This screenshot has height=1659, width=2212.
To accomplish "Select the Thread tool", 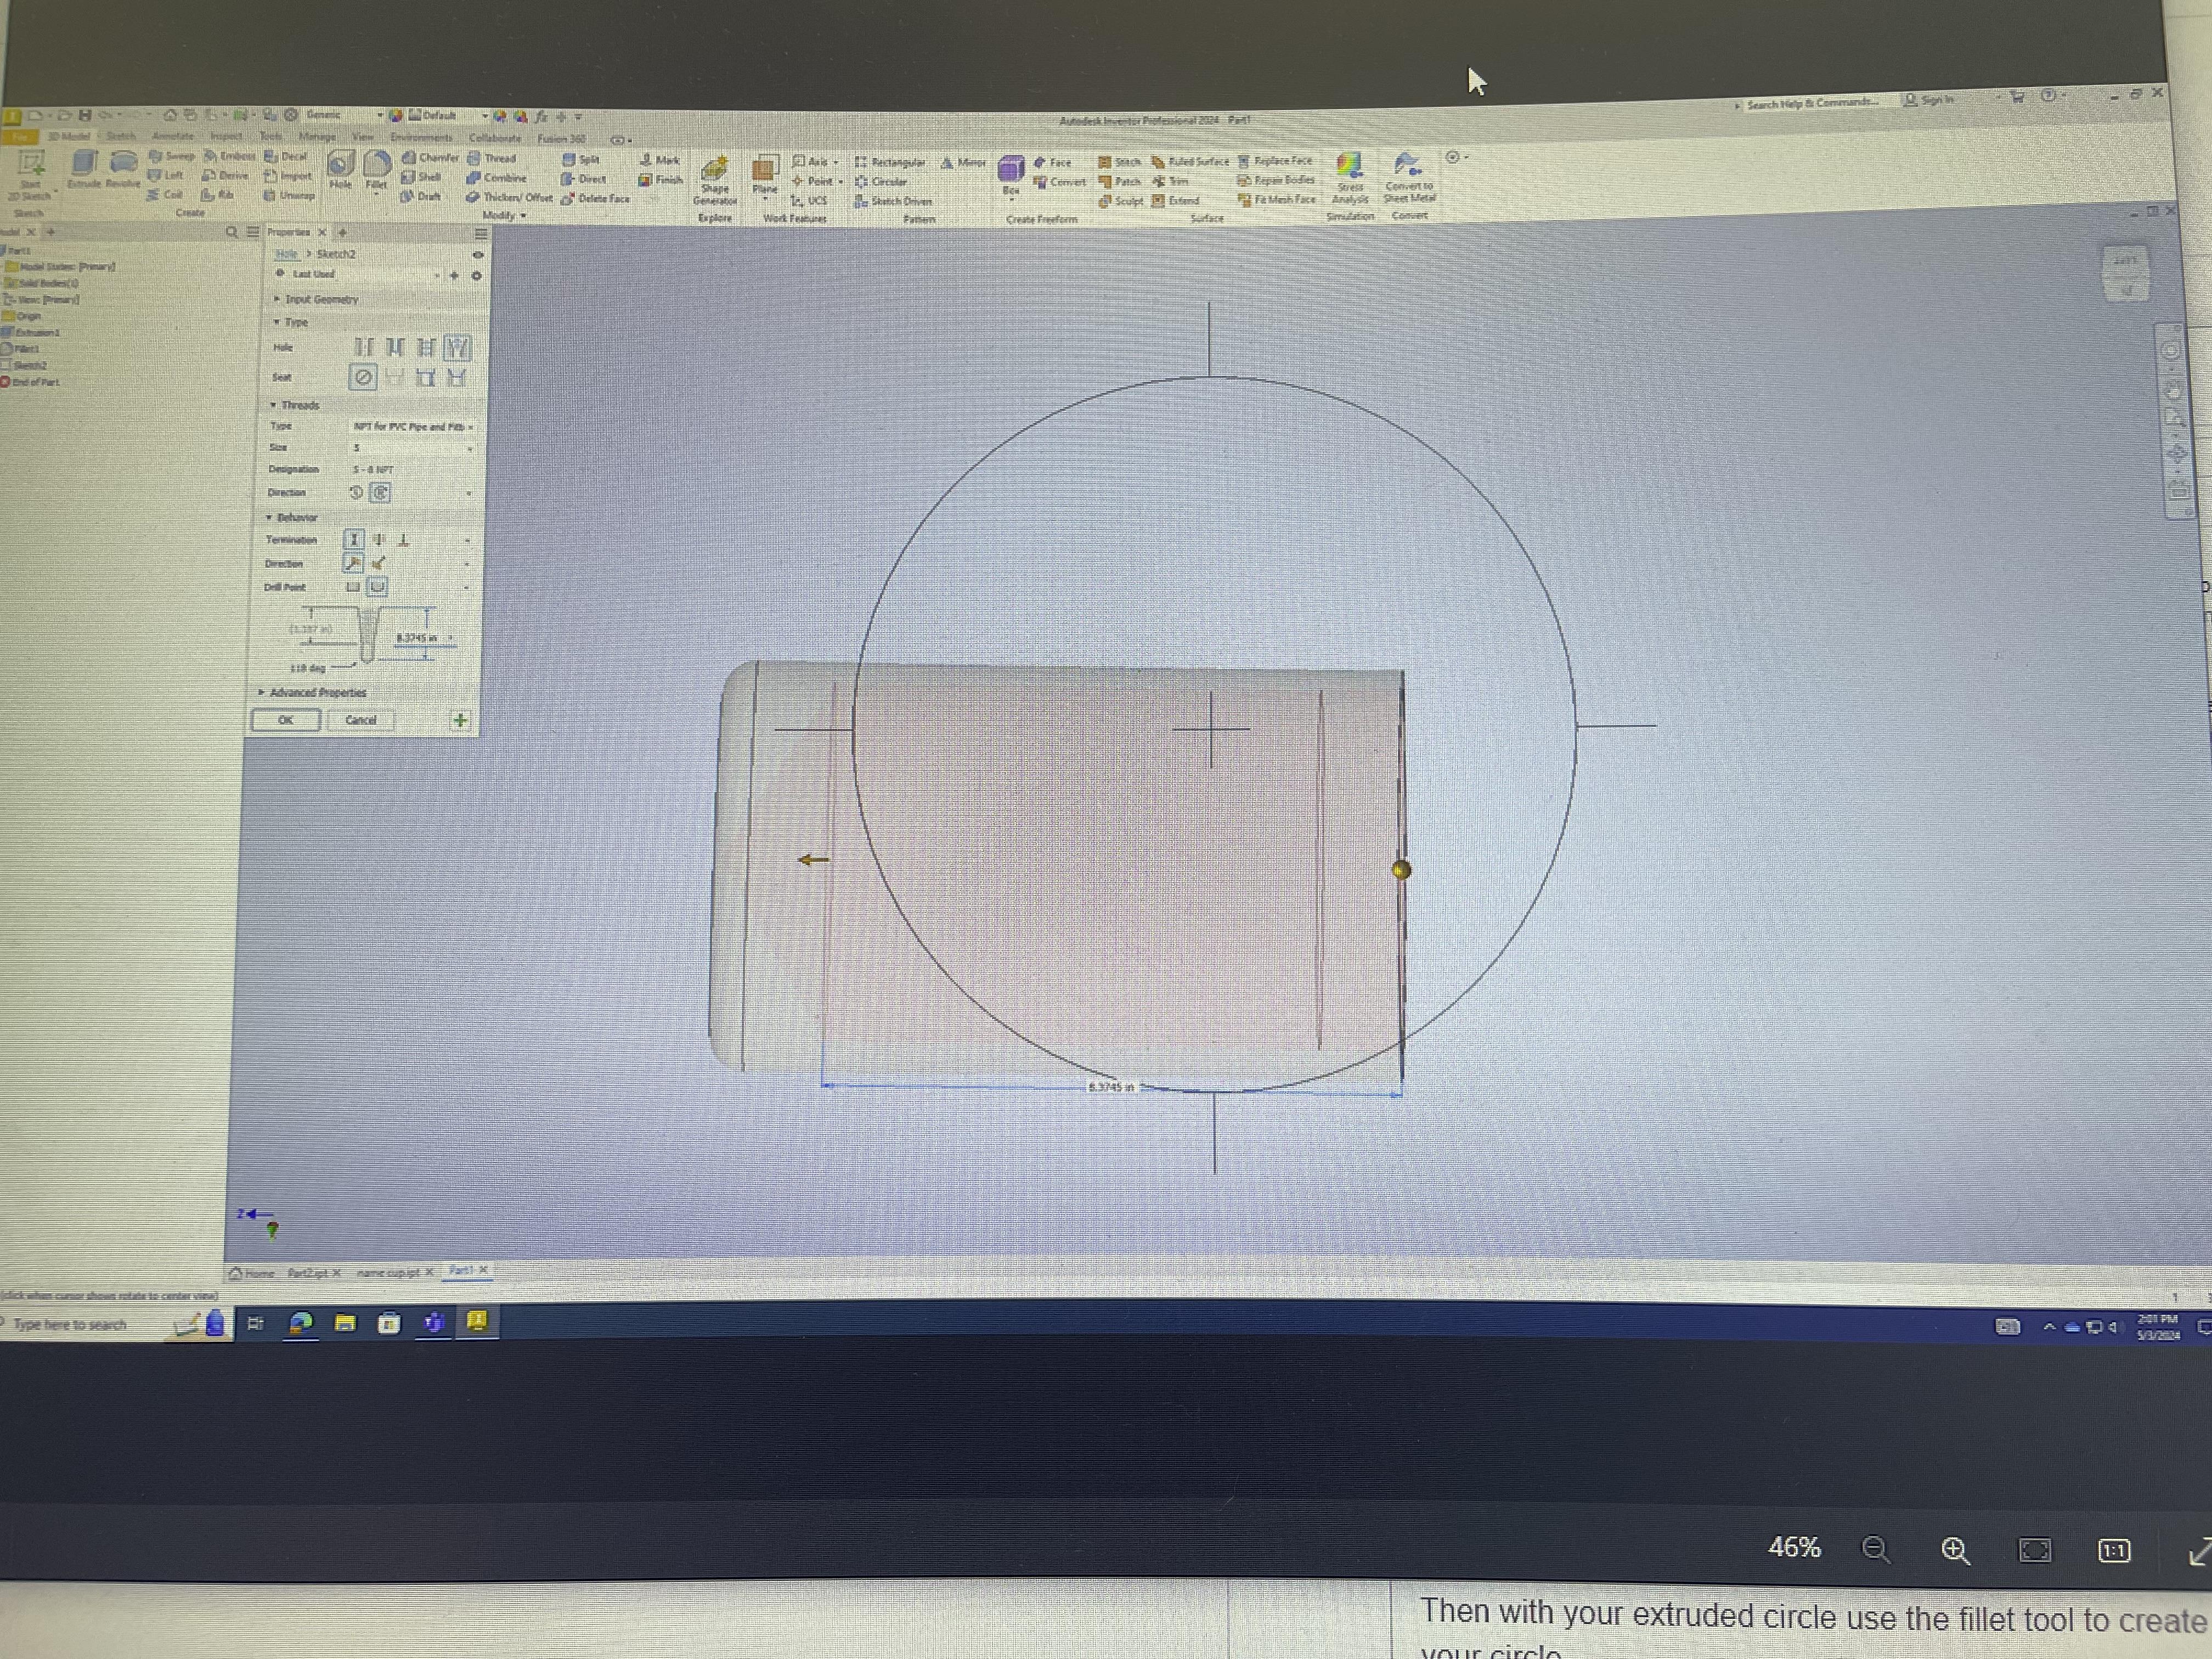I will pyautogui.click(x=491, y=158).
